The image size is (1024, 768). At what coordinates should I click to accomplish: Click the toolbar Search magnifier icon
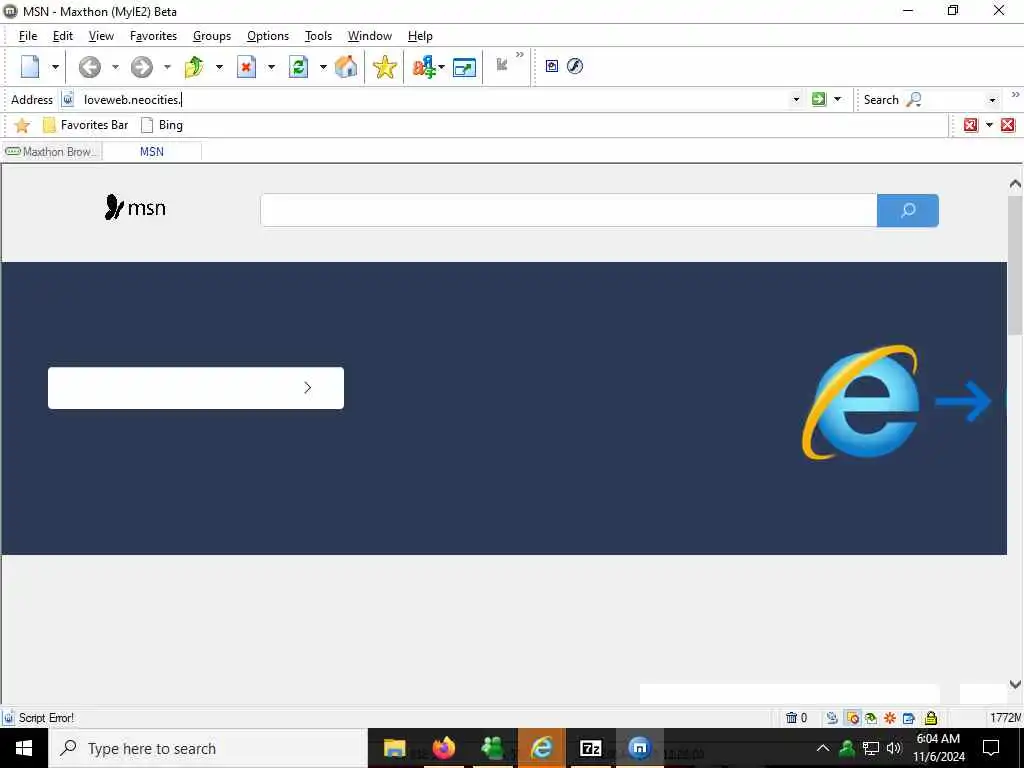914,100
